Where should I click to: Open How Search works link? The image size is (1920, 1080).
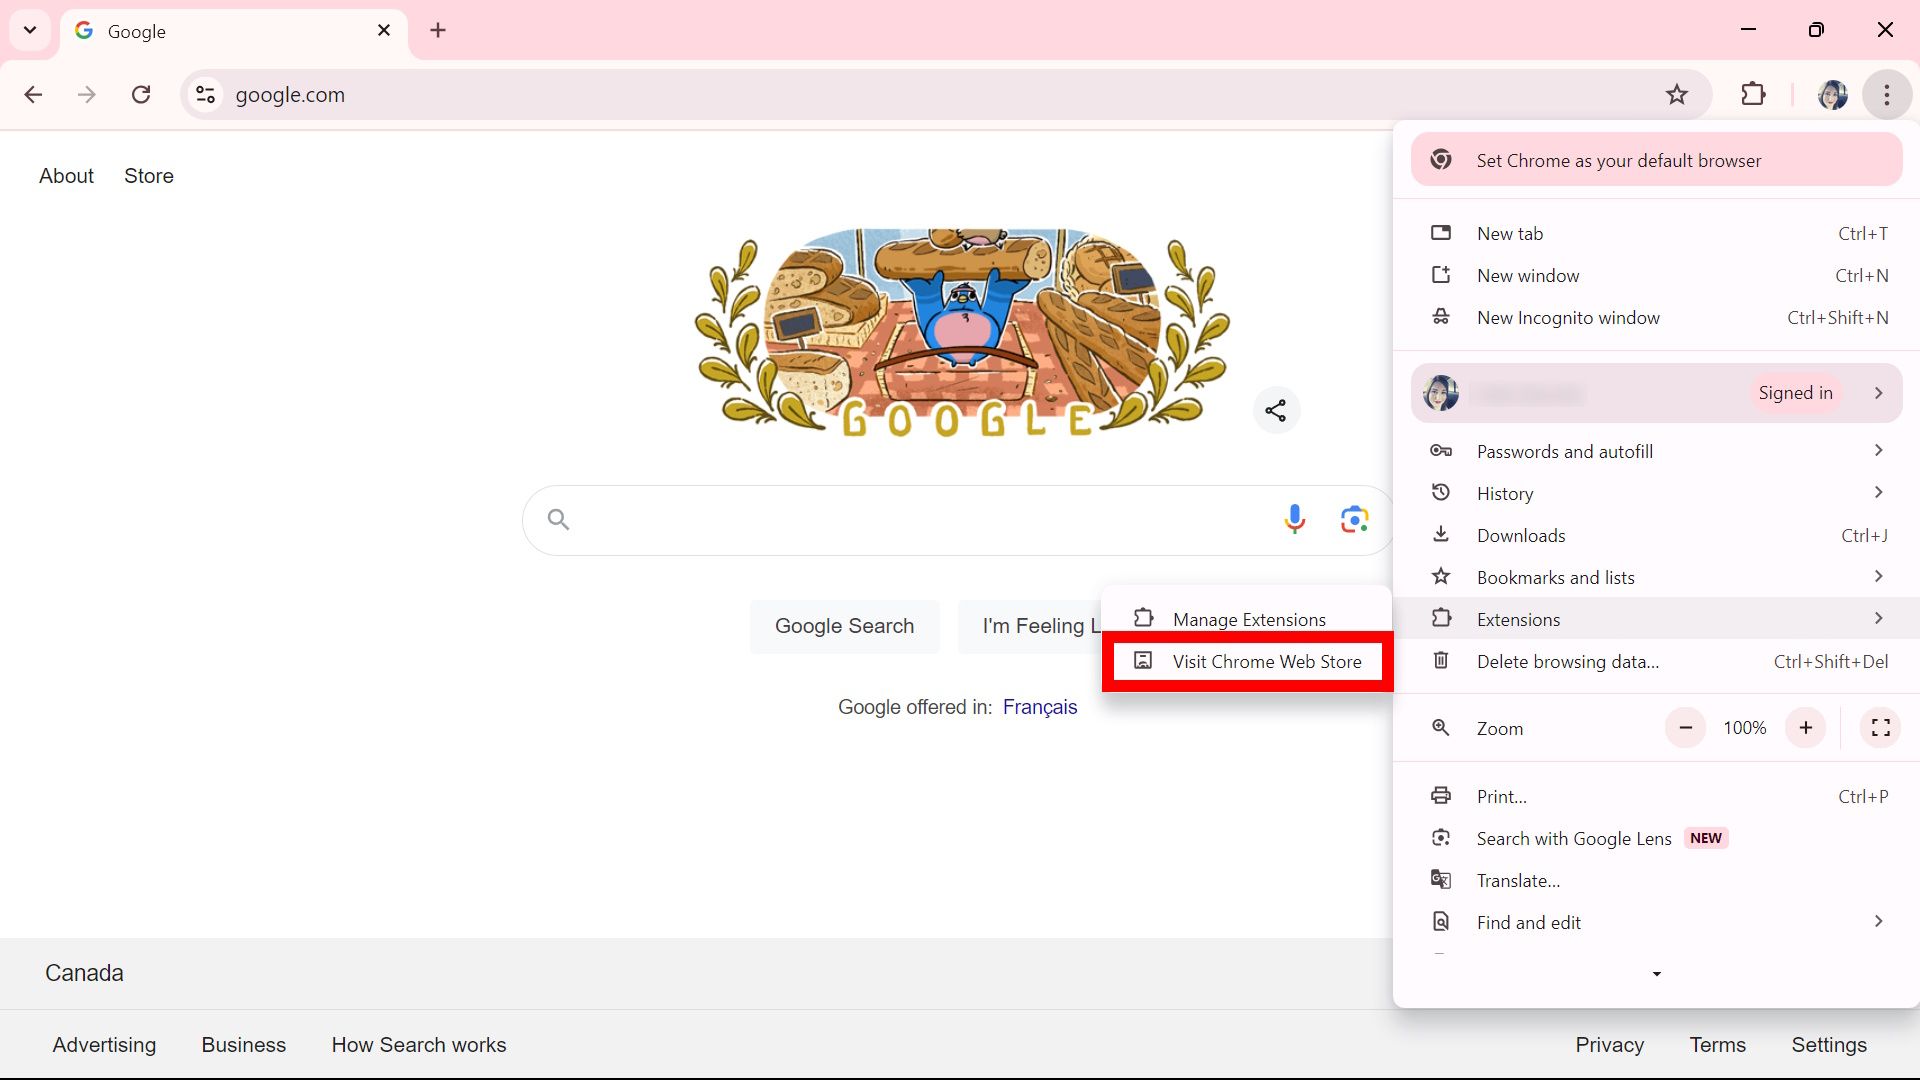coord(419,1045)
